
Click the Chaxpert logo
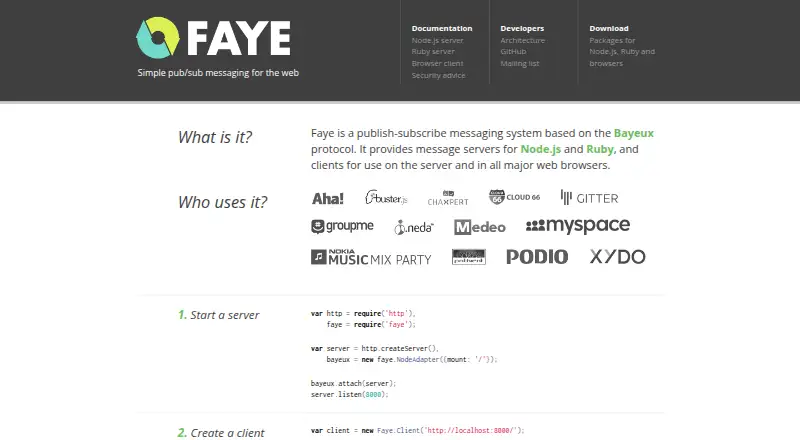point(448,198)
